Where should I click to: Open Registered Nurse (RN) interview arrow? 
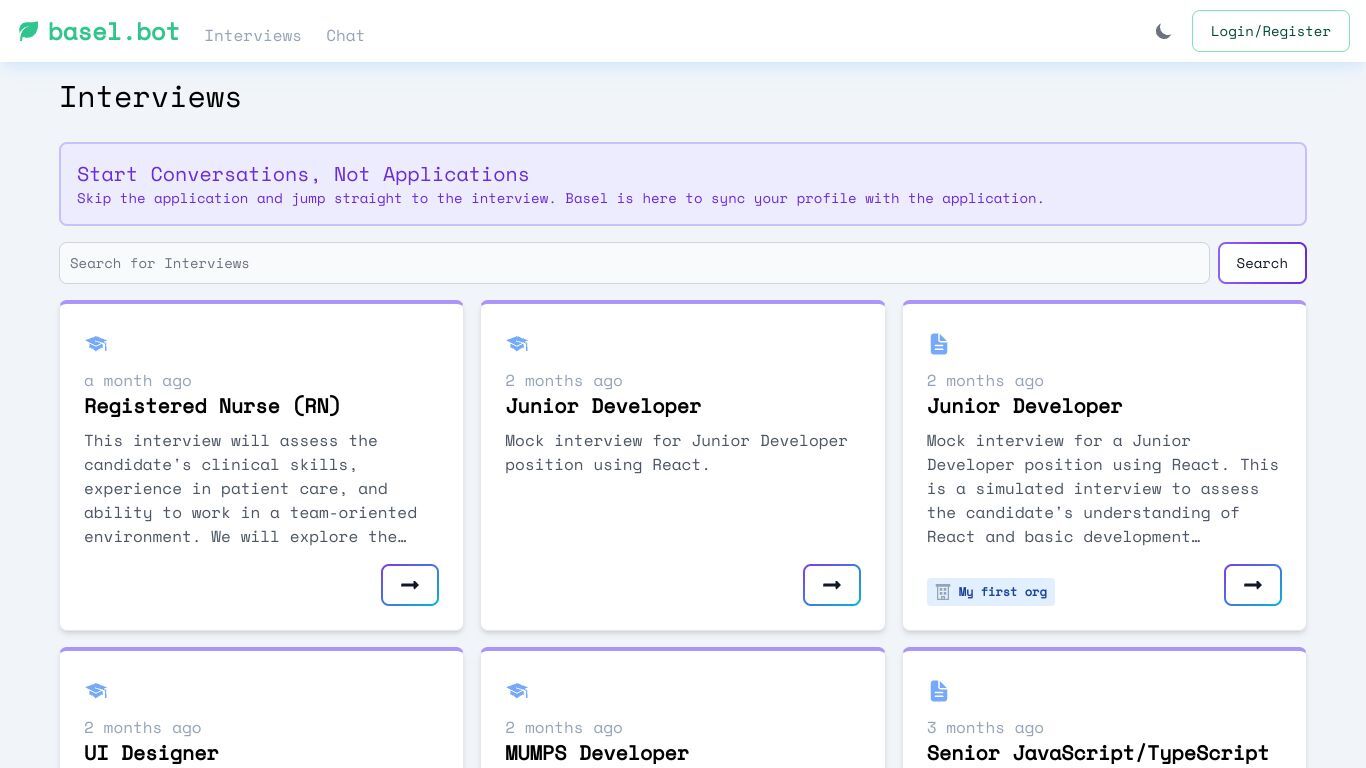tap(410, 585)
